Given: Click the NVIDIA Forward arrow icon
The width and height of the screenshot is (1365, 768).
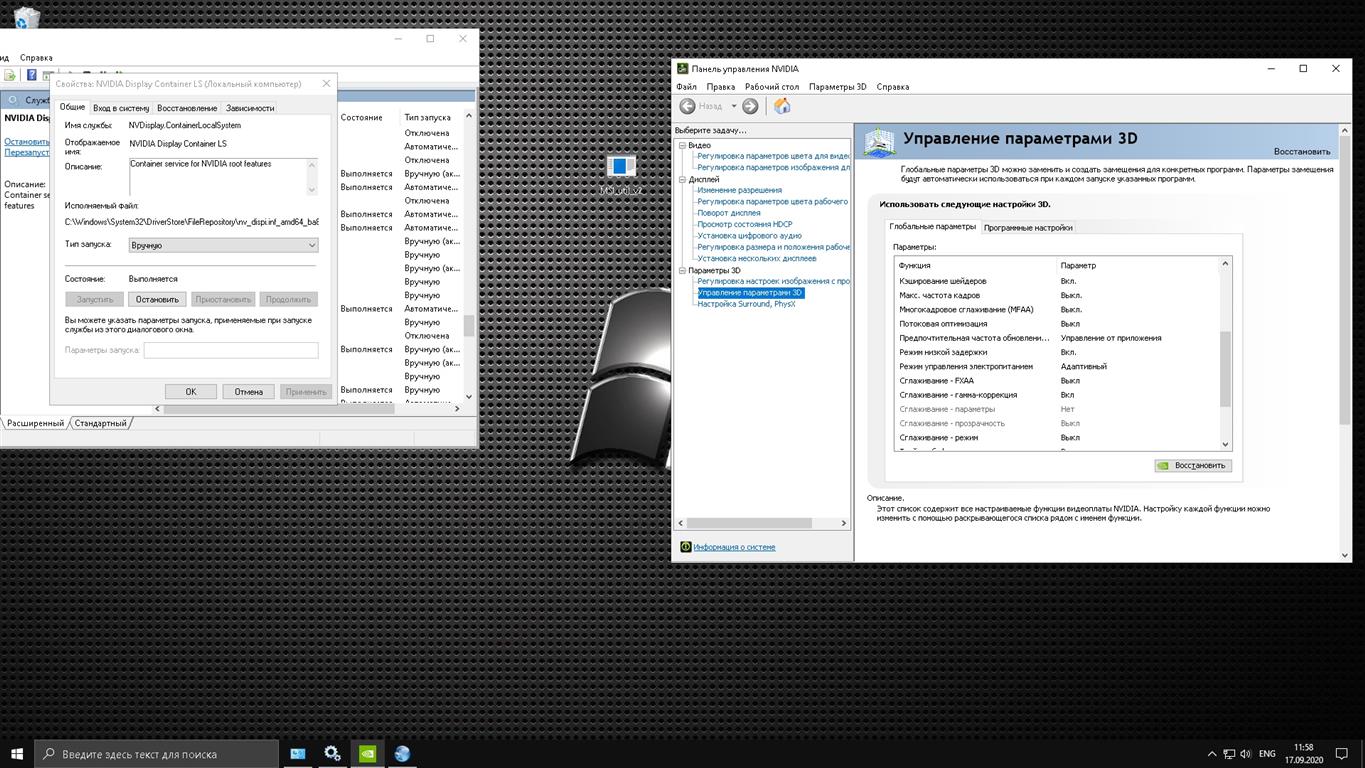Looking at the screenshot, I should pyautogui.click(x=750, y=106).
